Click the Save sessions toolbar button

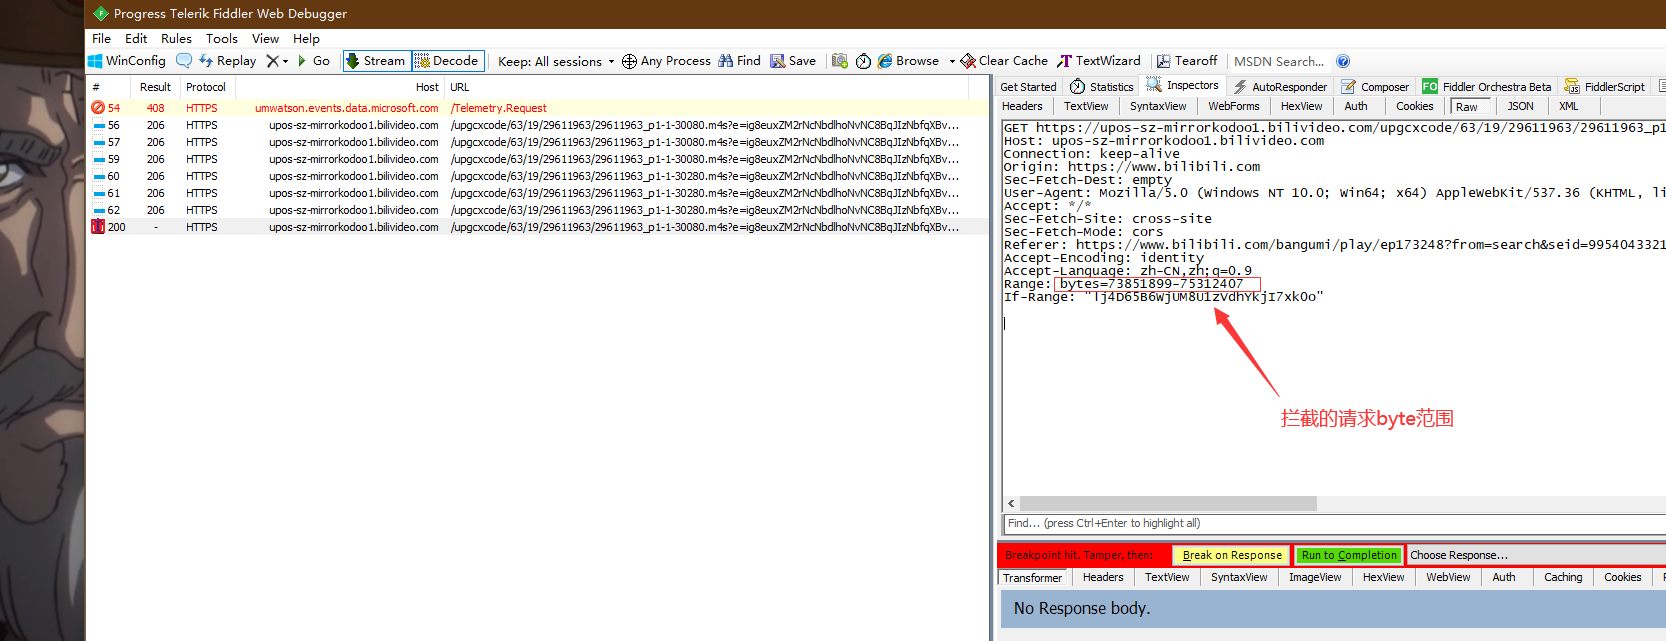coord(793,61)
